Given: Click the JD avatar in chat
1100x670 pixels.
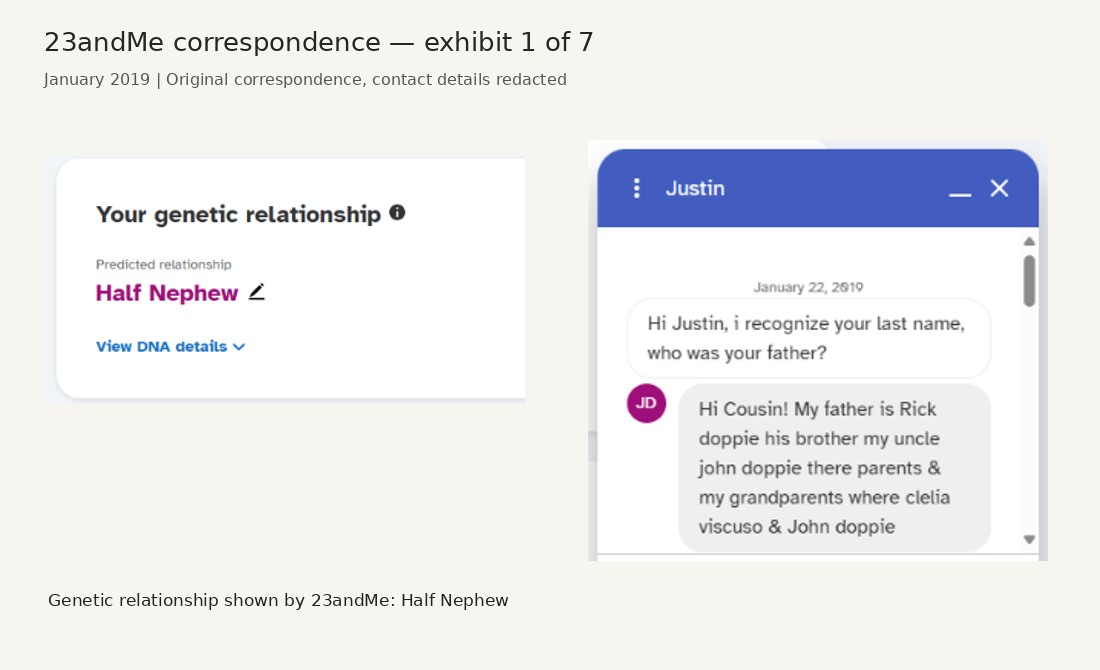Looking at the screenshot, I should coord(646,403).
